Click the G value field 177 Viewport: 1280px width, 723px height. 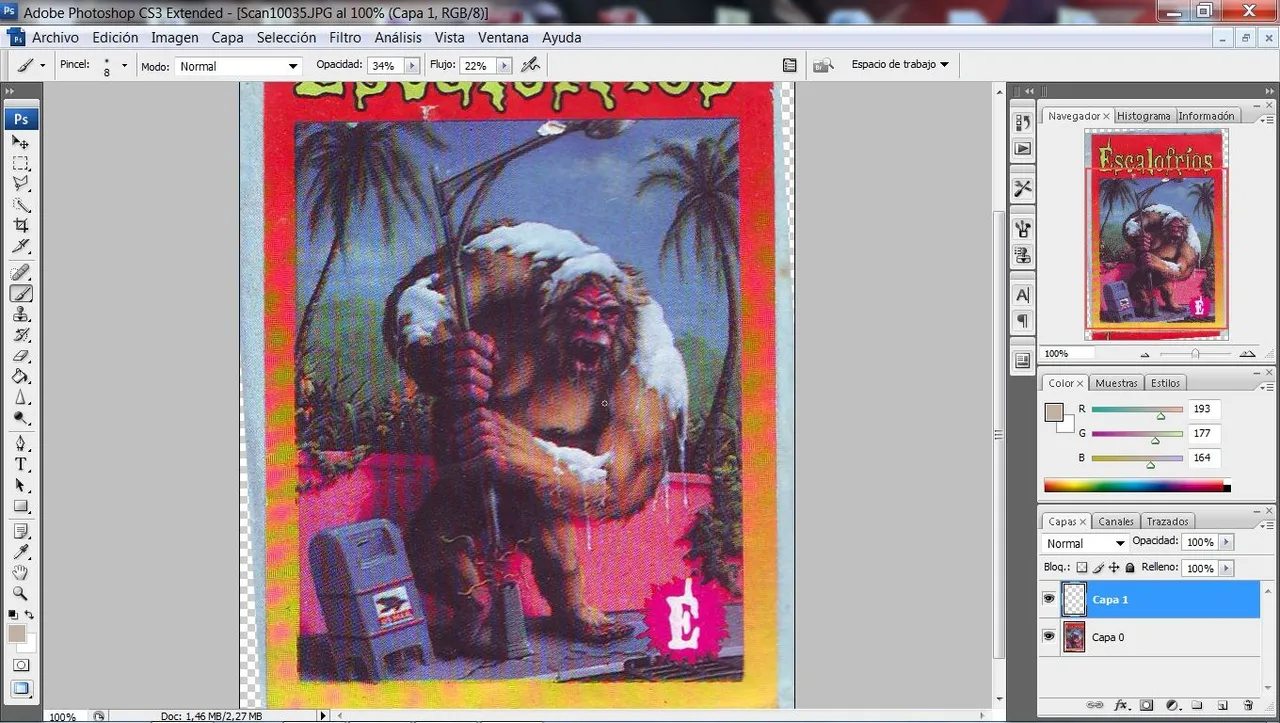tap(1204, 433)
